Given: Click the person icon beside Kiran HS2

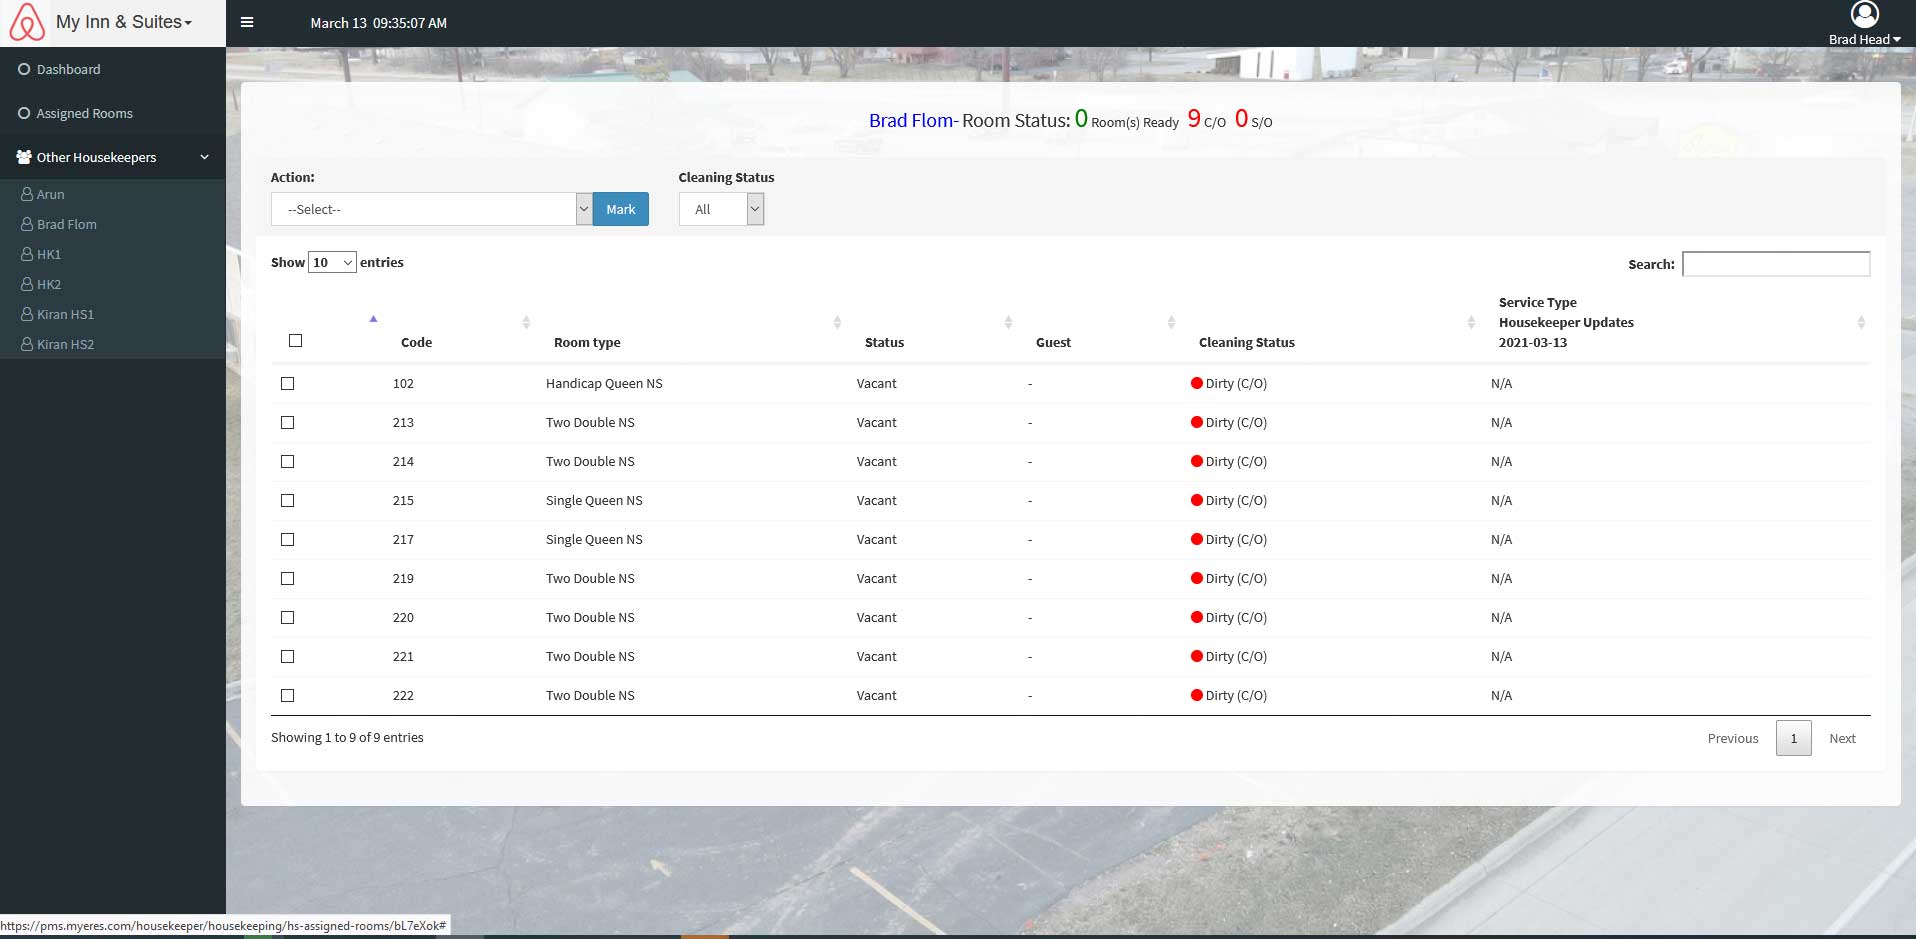Looking at the screenshot, I should pos(27,344).
